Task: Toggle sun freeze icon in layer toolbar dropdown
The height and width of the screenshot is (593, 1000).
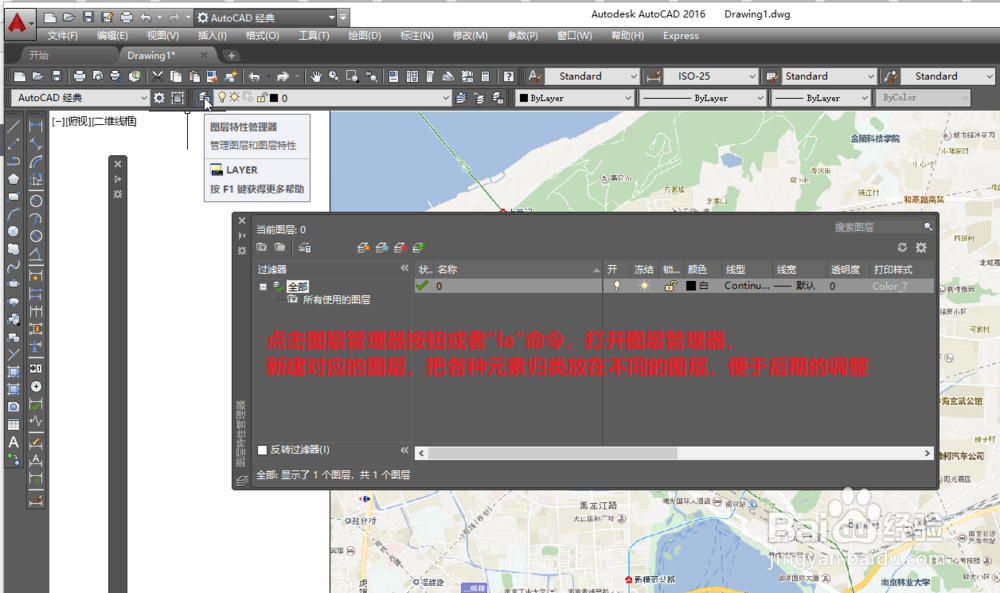Action: (235, 98)
